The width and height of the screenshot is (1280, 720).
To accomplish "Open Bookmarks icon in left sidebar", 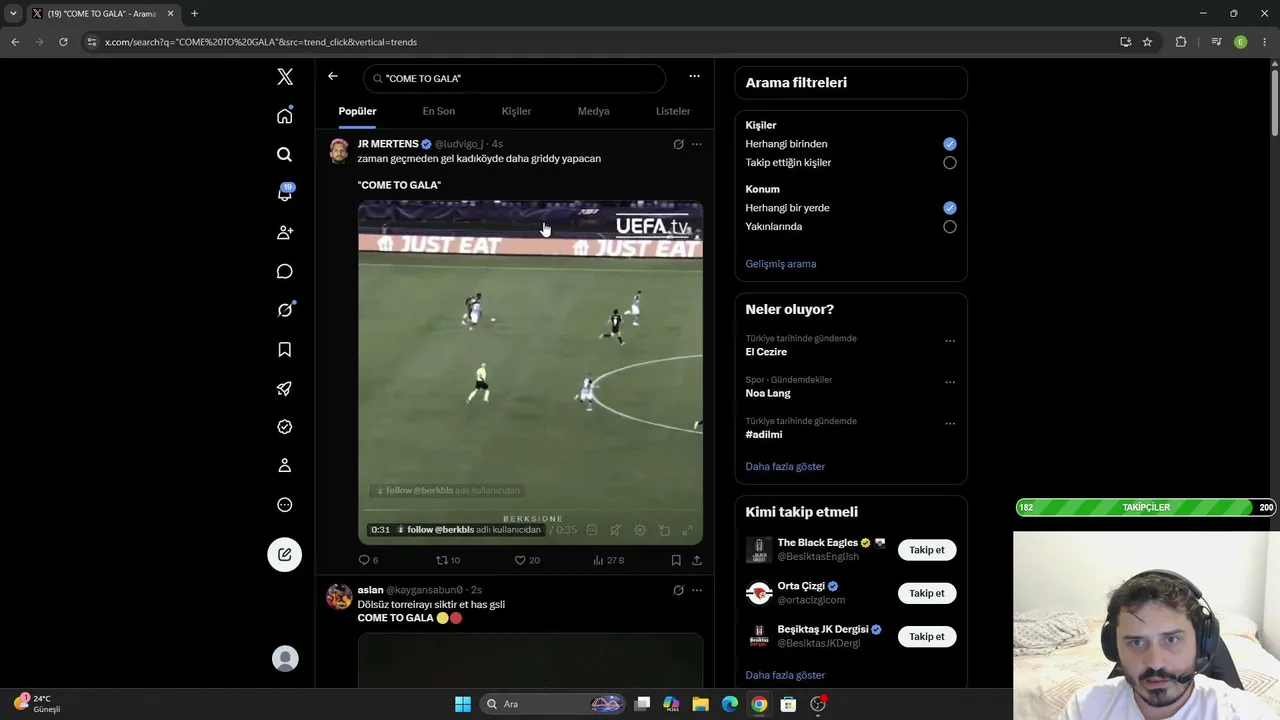I will 285,349.
